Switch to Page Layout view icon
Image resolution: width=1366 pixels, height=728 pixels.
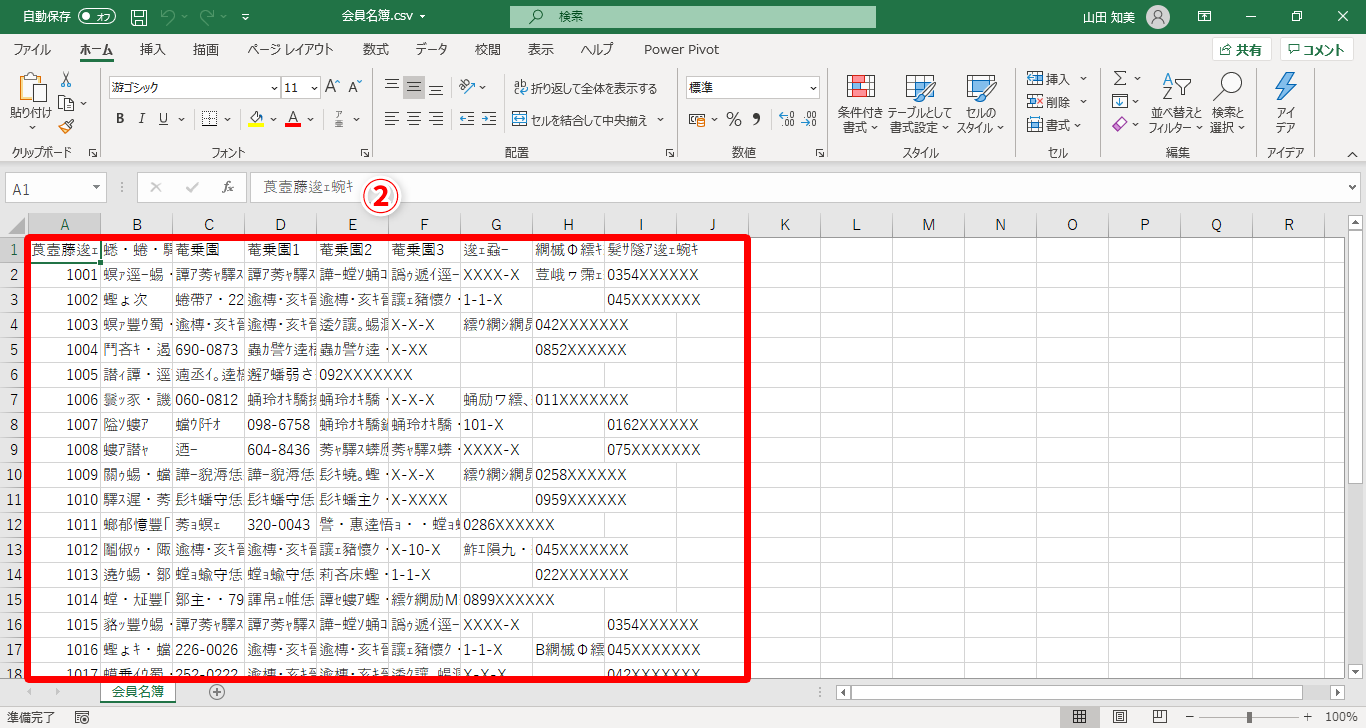click(1120, 717)
